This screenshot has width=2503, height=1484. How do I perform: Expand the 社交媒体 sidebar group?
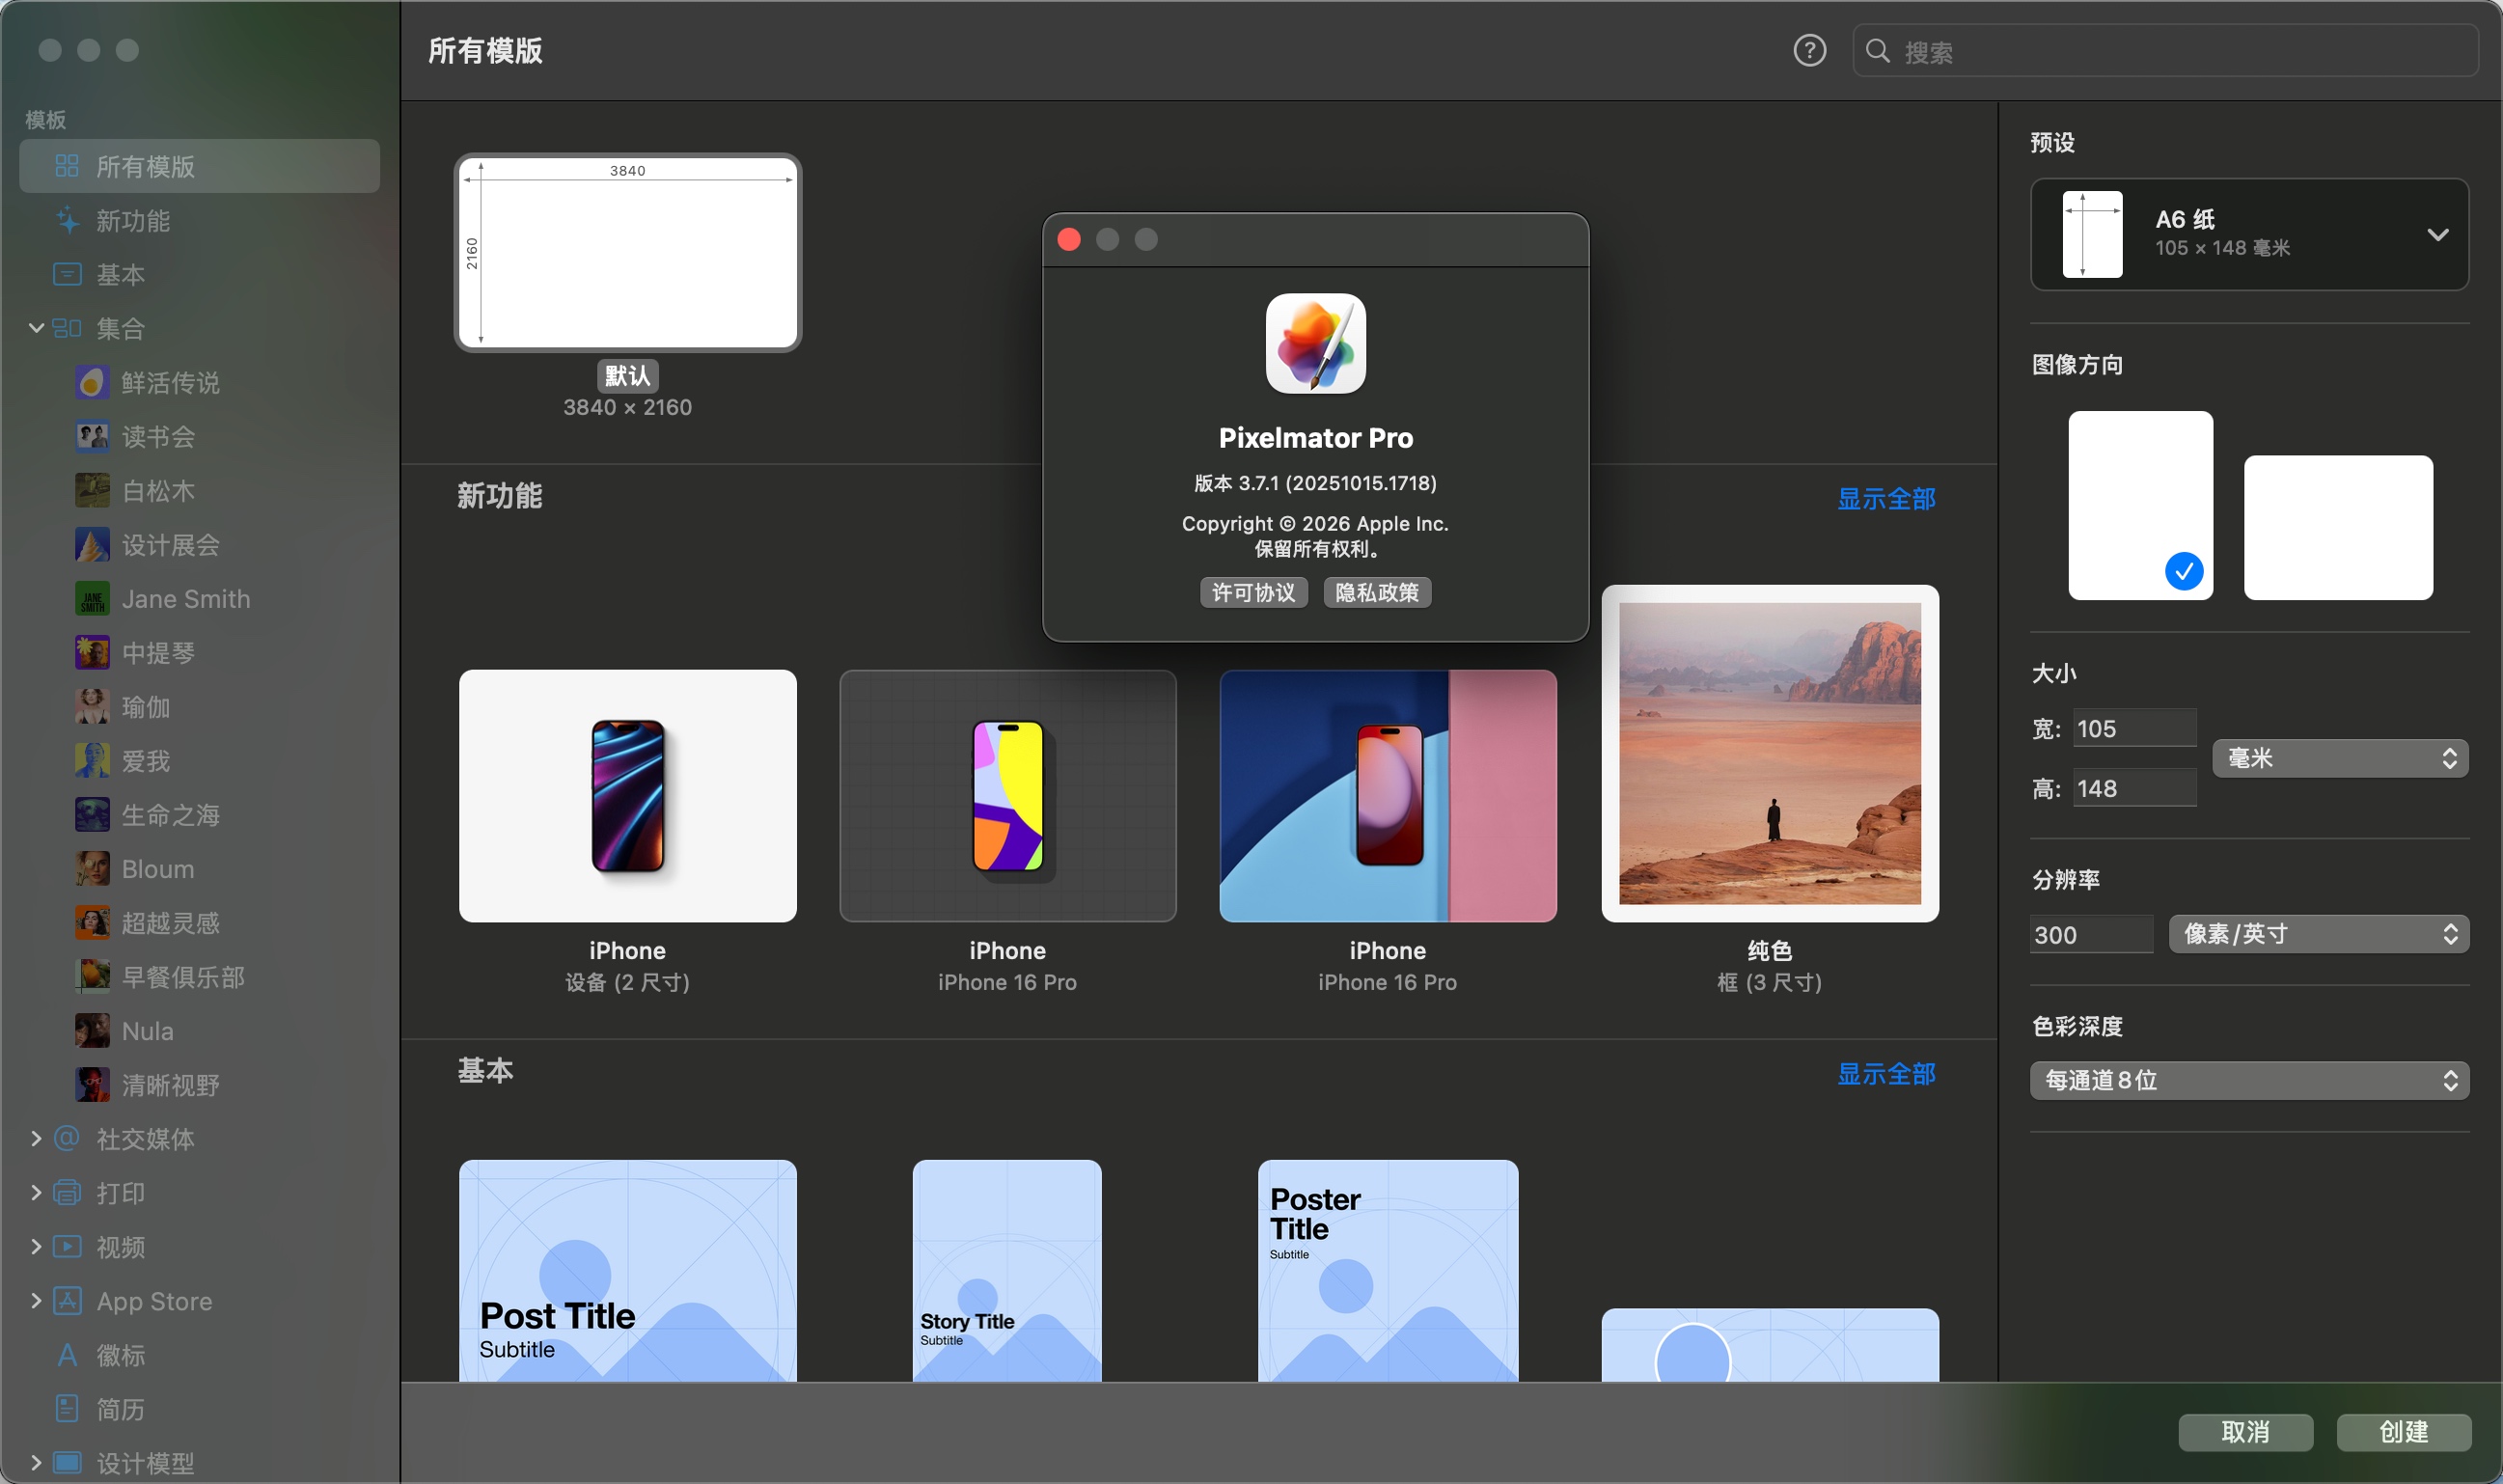(36, 1138)
